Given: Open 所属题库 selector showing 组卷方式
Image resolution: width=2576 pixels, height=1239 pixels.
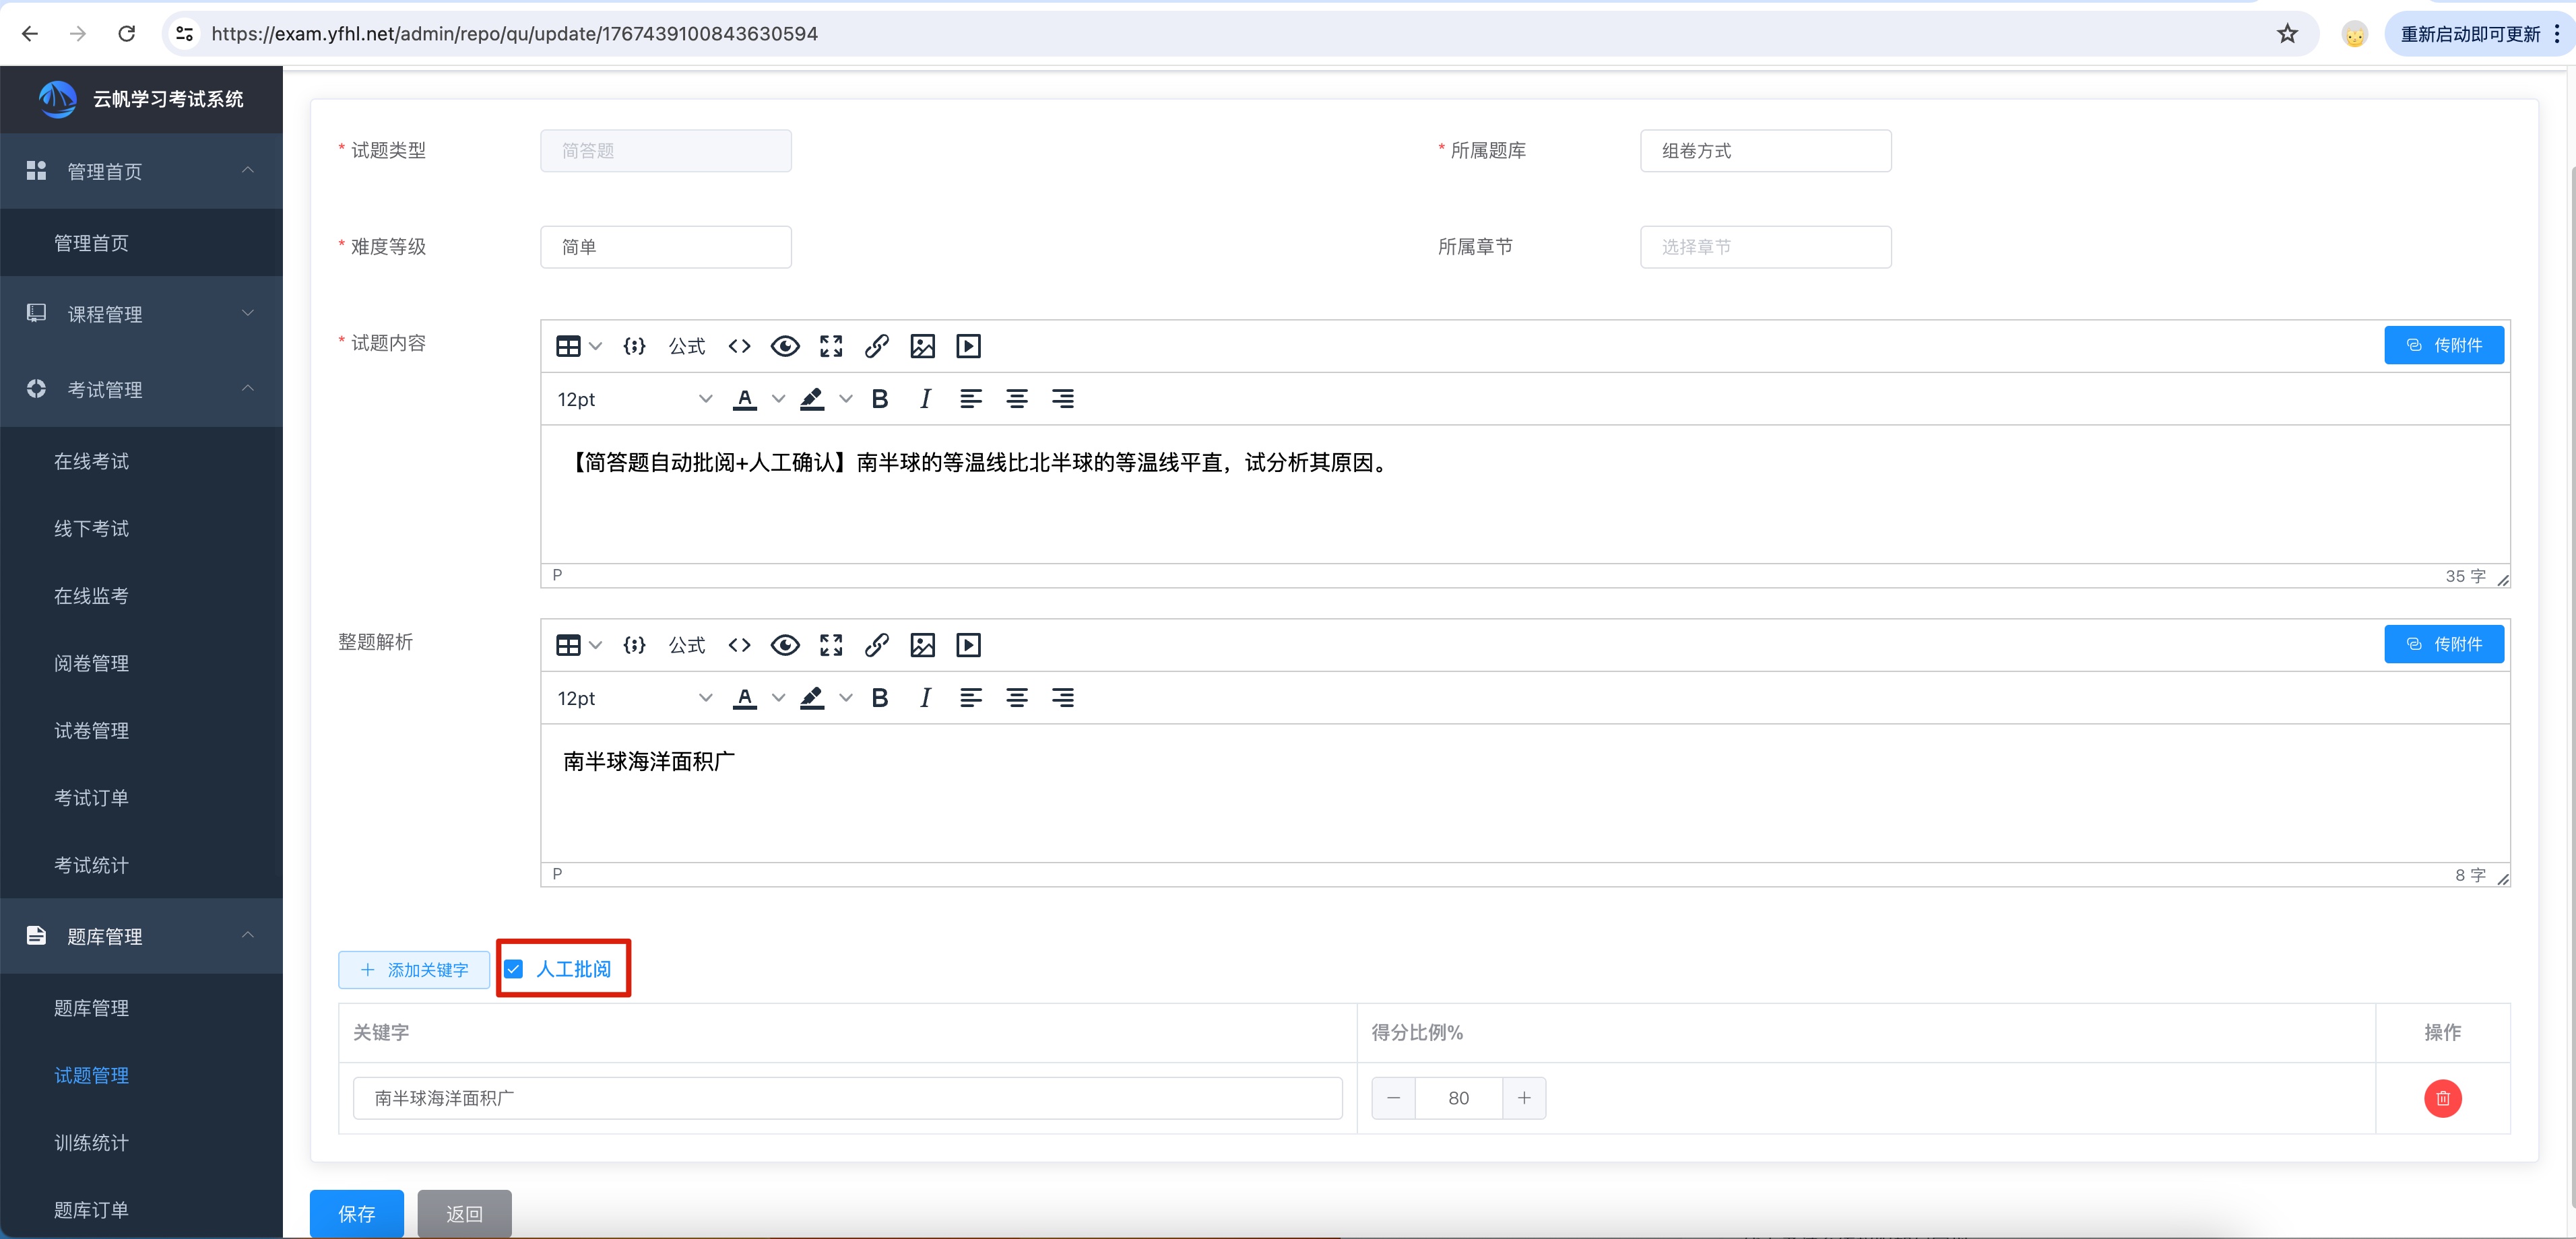Looking at the screenshot, I should click(1765, 151).
